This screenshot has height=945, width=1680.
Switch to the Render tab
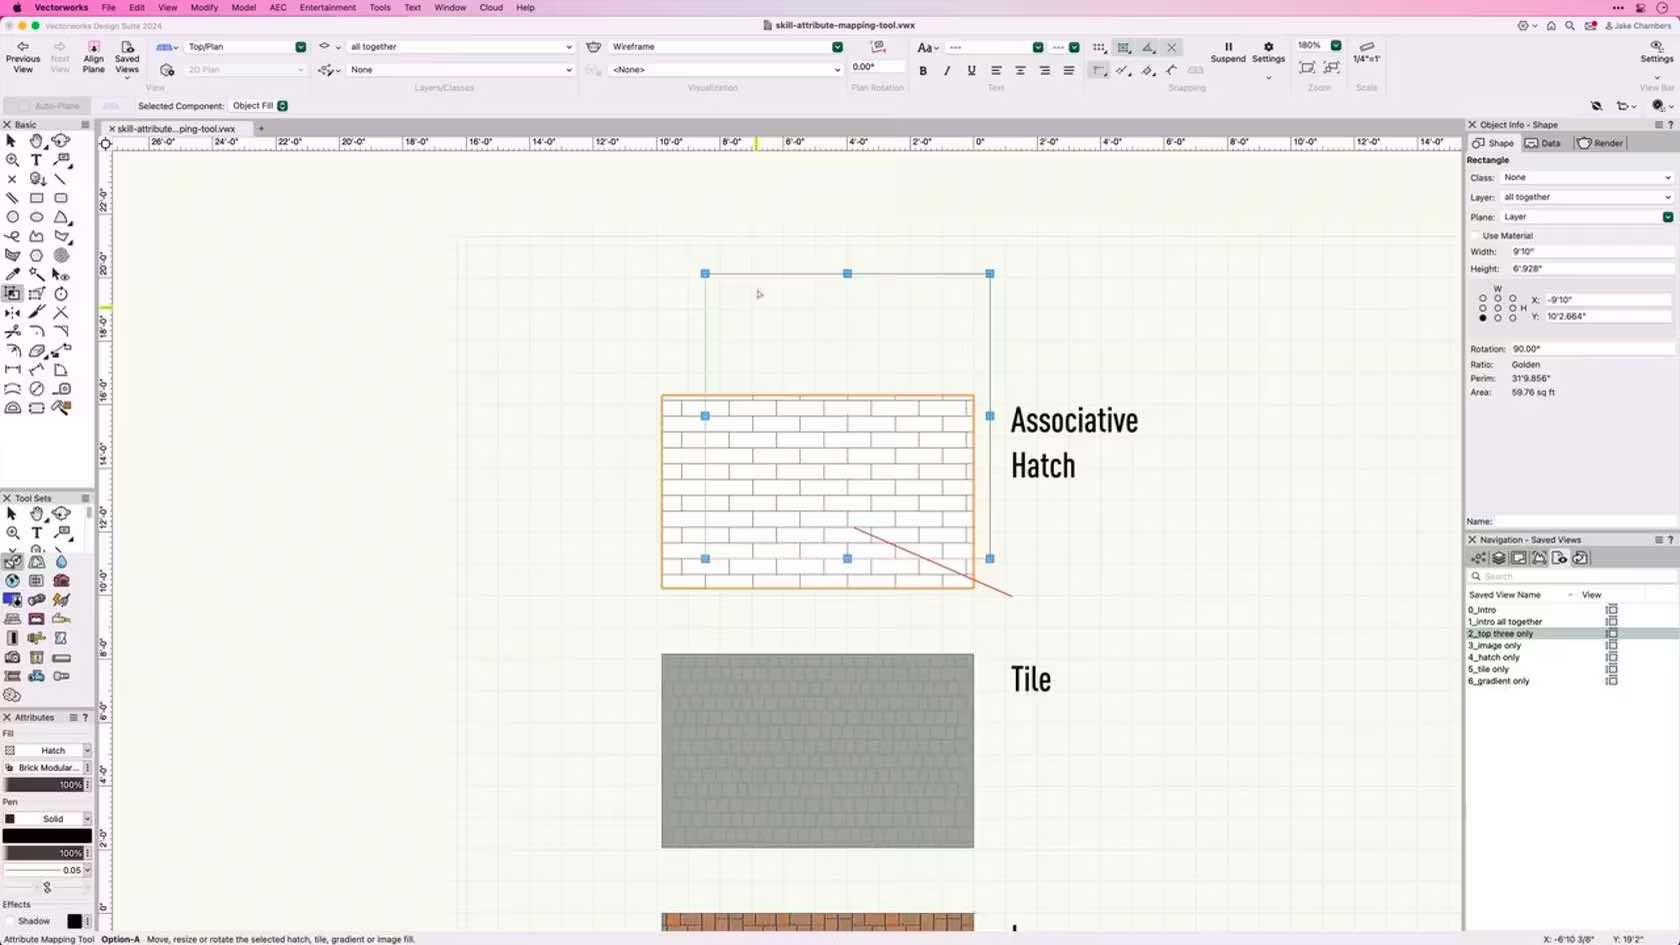pos(1600,143)
